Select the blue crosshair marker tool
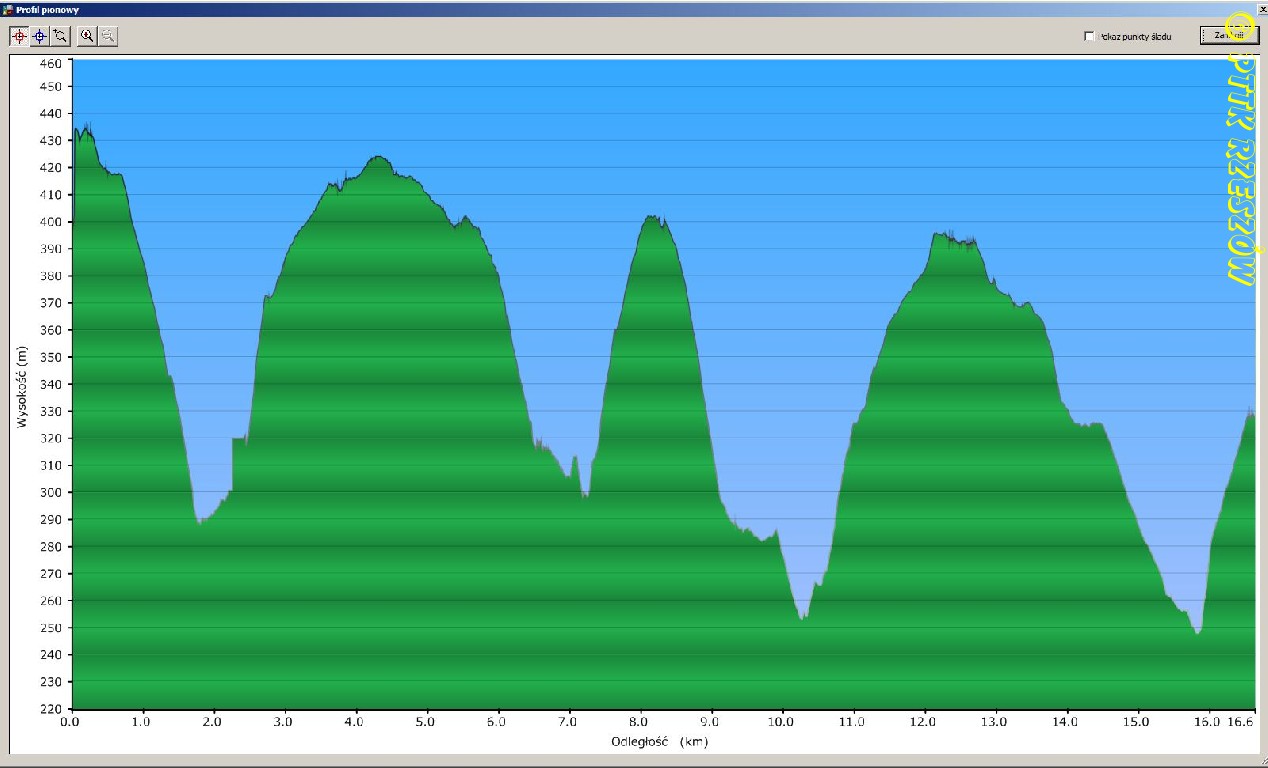The width and height of the screenshot is (1268, 768). 40,36
